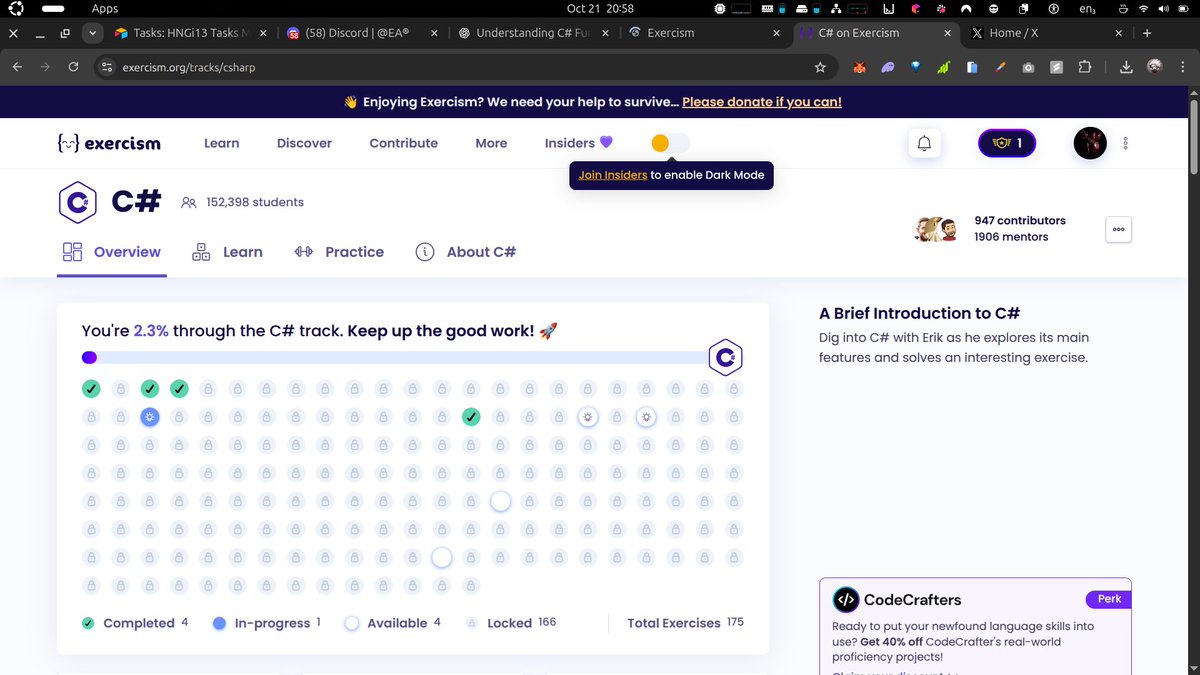Open the More menu
This screenshot has height=675, width=1200.
click(x=491, y=143)
